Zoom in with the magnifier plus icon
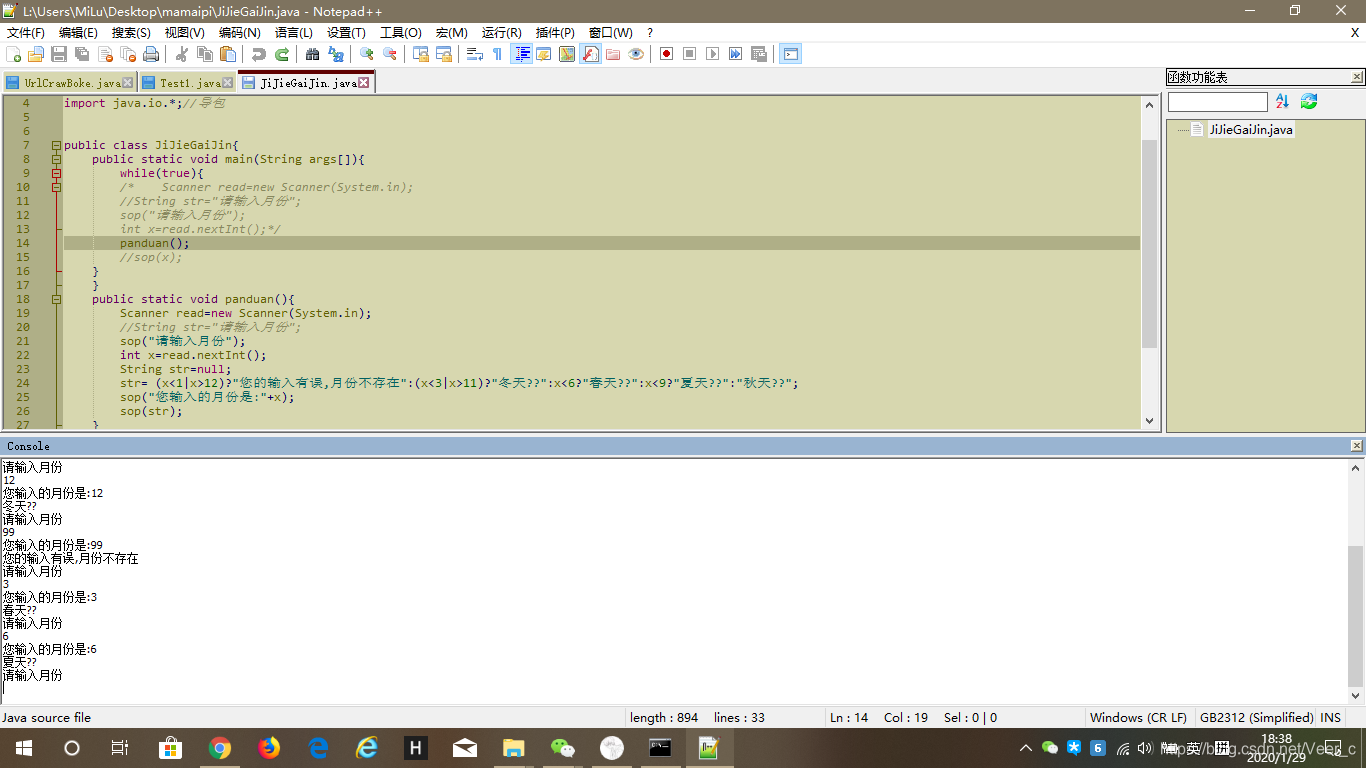Viewport: 1366px width, 768px height. [367, 54]
